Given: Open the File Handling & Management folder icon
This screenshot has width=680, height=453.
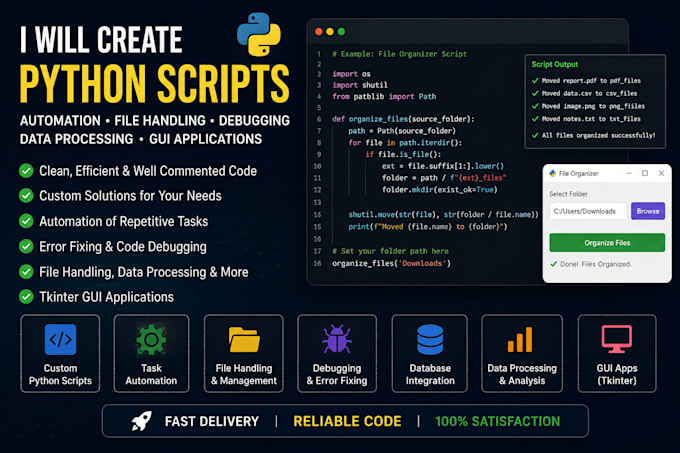Looking at the screenshot, I should (x=244, y=339).
